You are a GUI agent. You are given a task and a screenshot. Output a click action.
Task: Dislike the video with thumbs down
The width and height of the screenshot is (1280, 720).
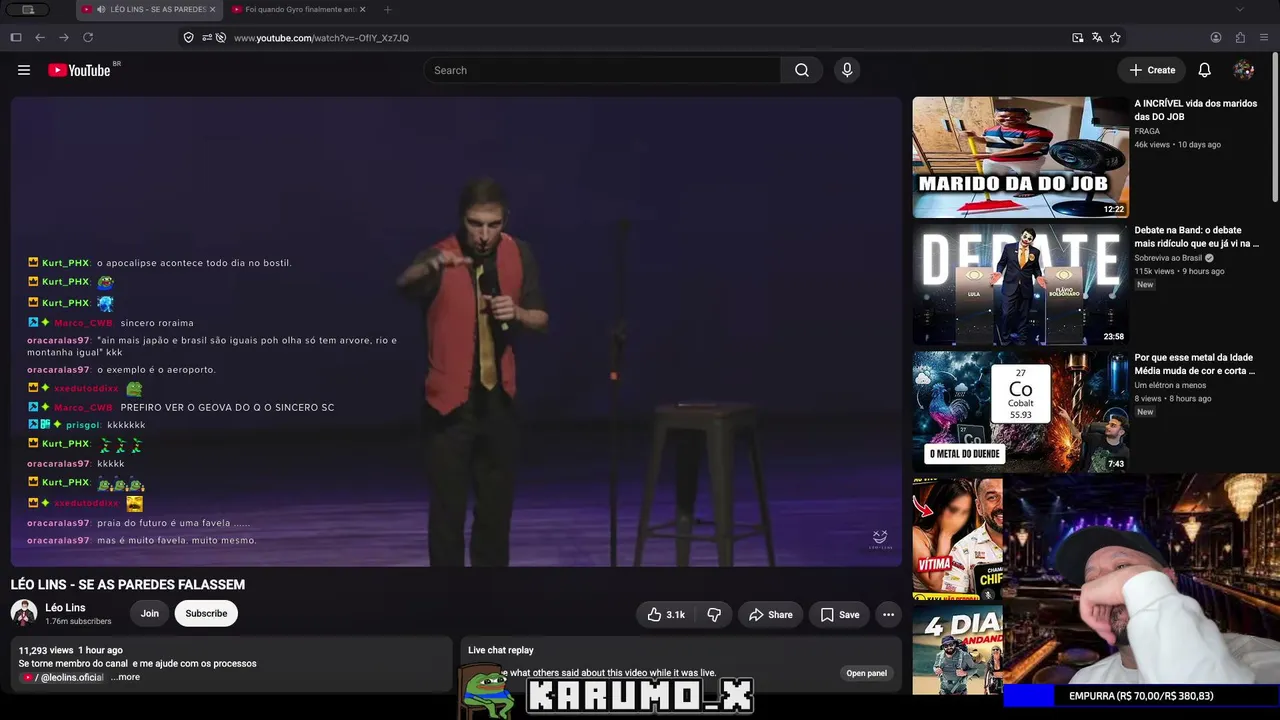coord(714,615)
